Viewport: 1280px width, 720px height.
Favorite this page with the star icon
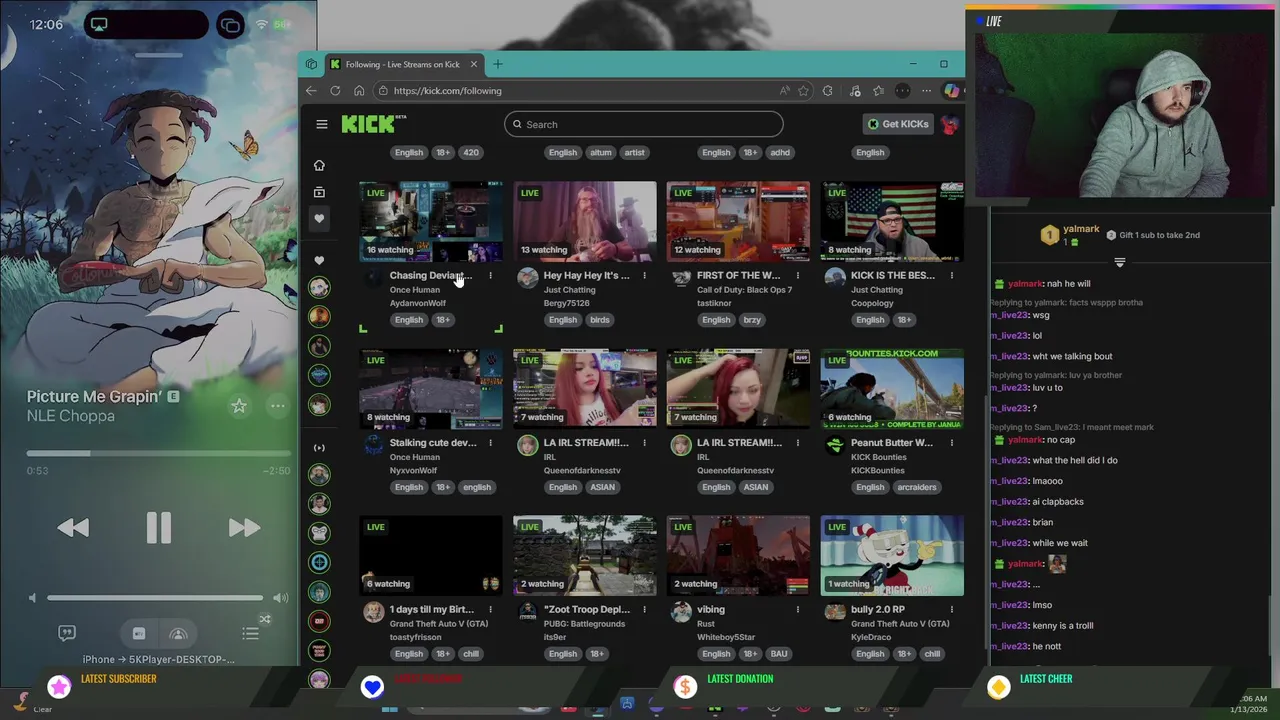tap(803, 90)
